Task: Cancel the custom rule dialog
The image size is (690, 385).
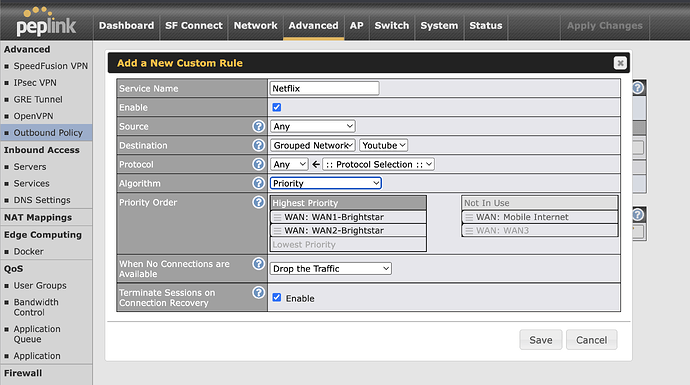Action: [x=591, y=340]
